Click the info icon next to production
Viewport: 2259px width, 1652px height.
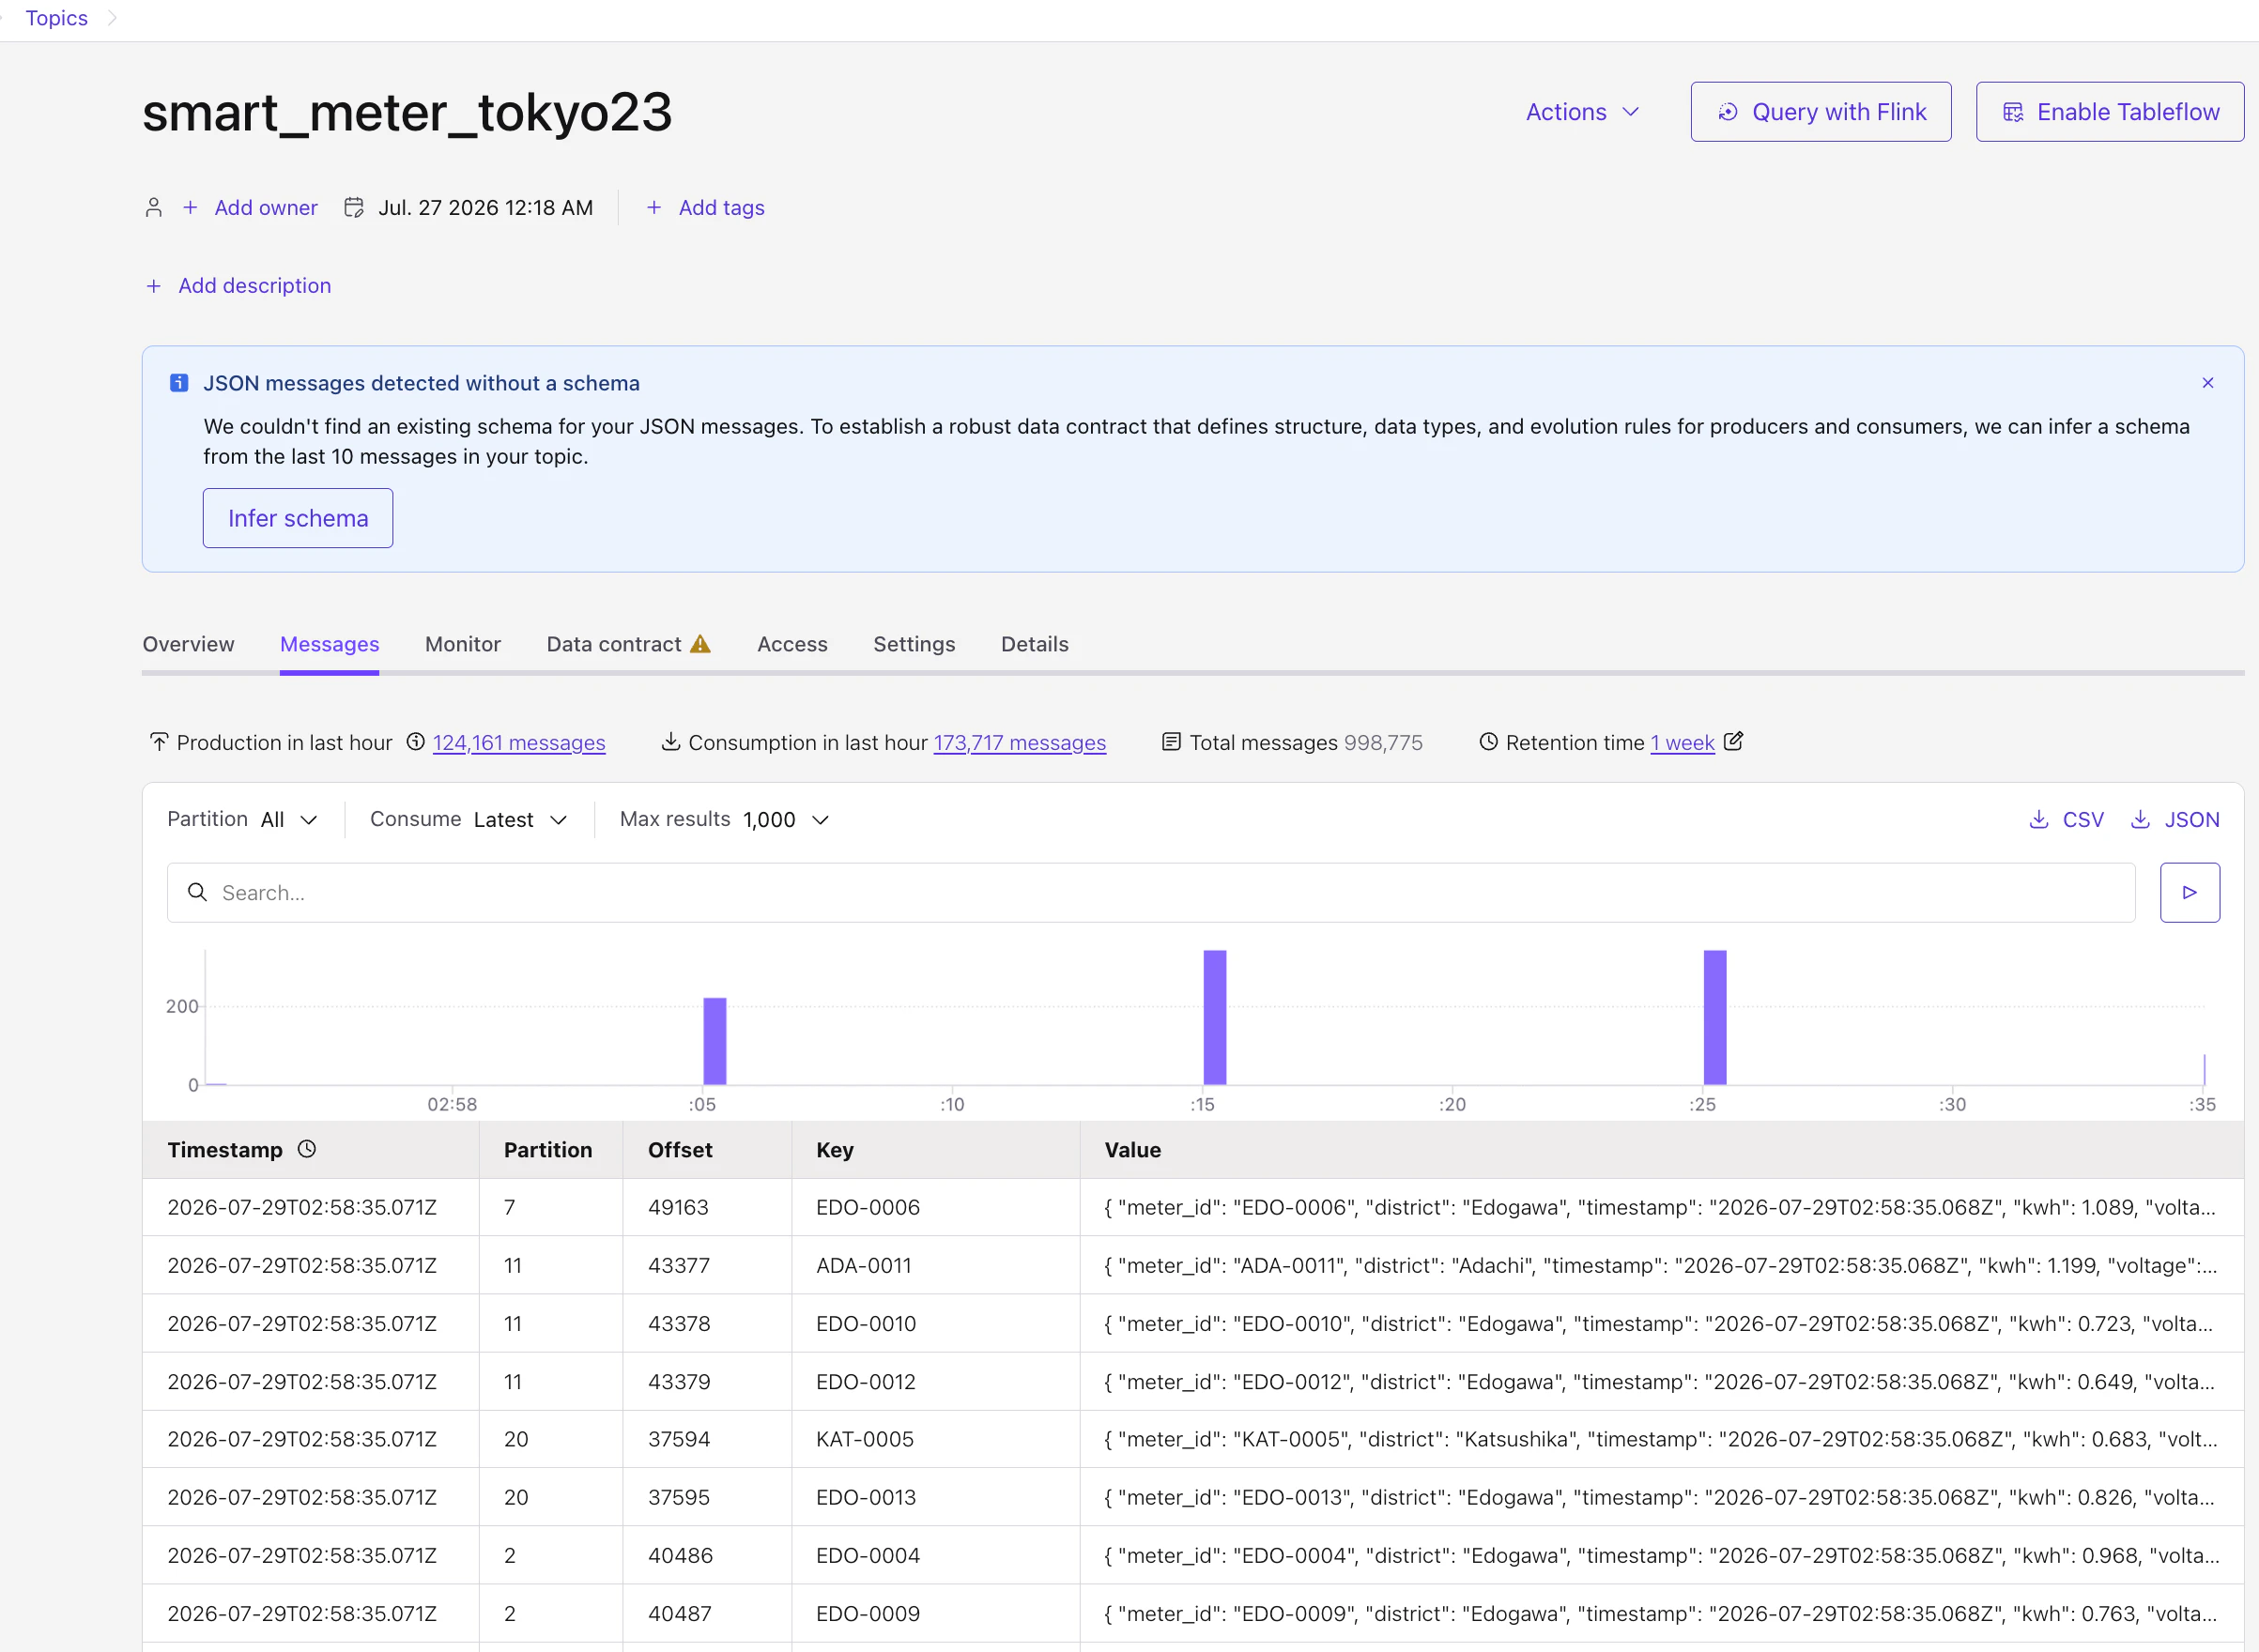click(416, 742)
